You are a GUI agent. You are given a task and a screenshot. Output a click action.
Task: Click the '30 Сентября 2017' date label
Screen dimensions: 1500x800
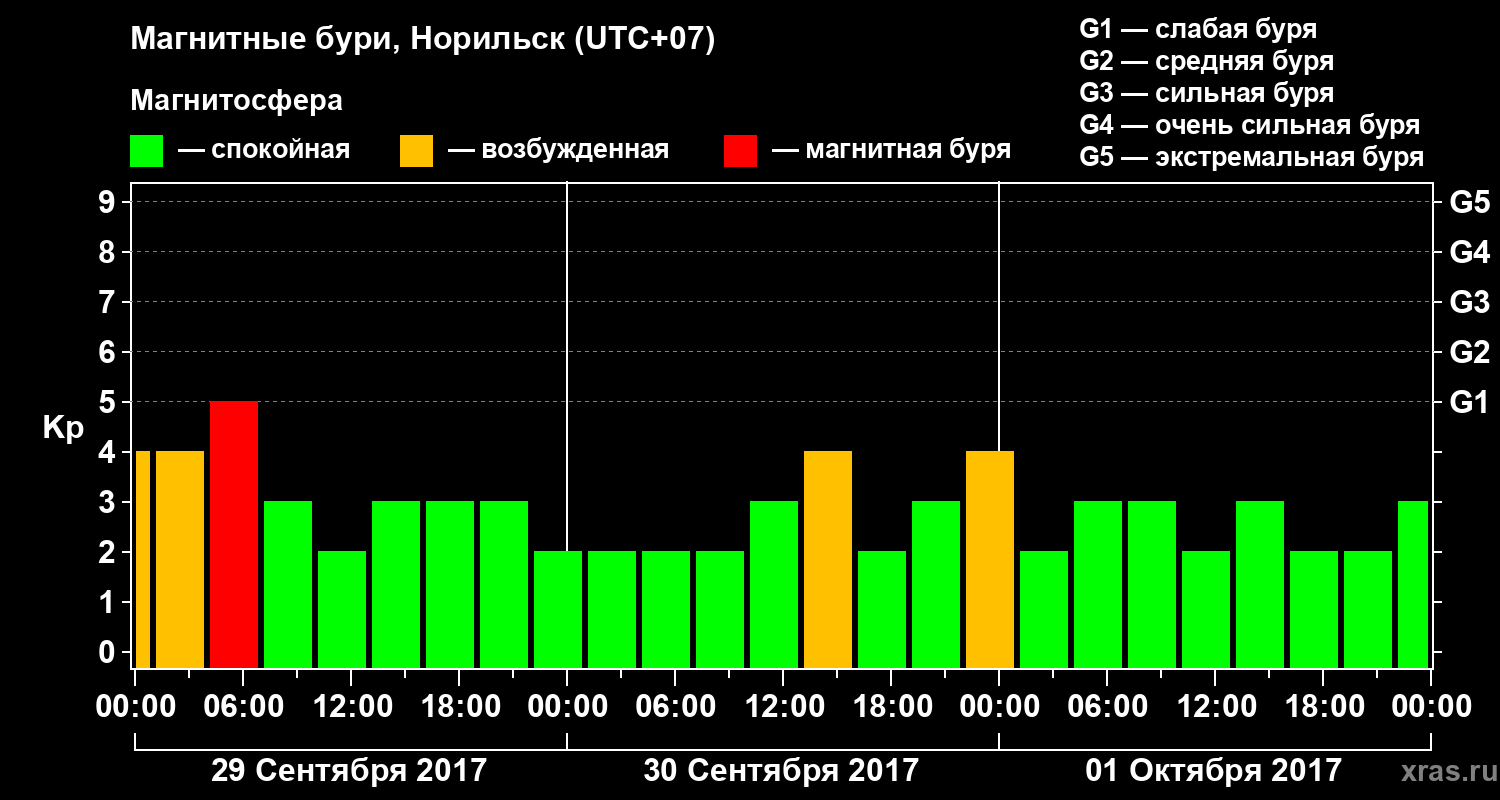pyautogui.click(x=781, y=771)
